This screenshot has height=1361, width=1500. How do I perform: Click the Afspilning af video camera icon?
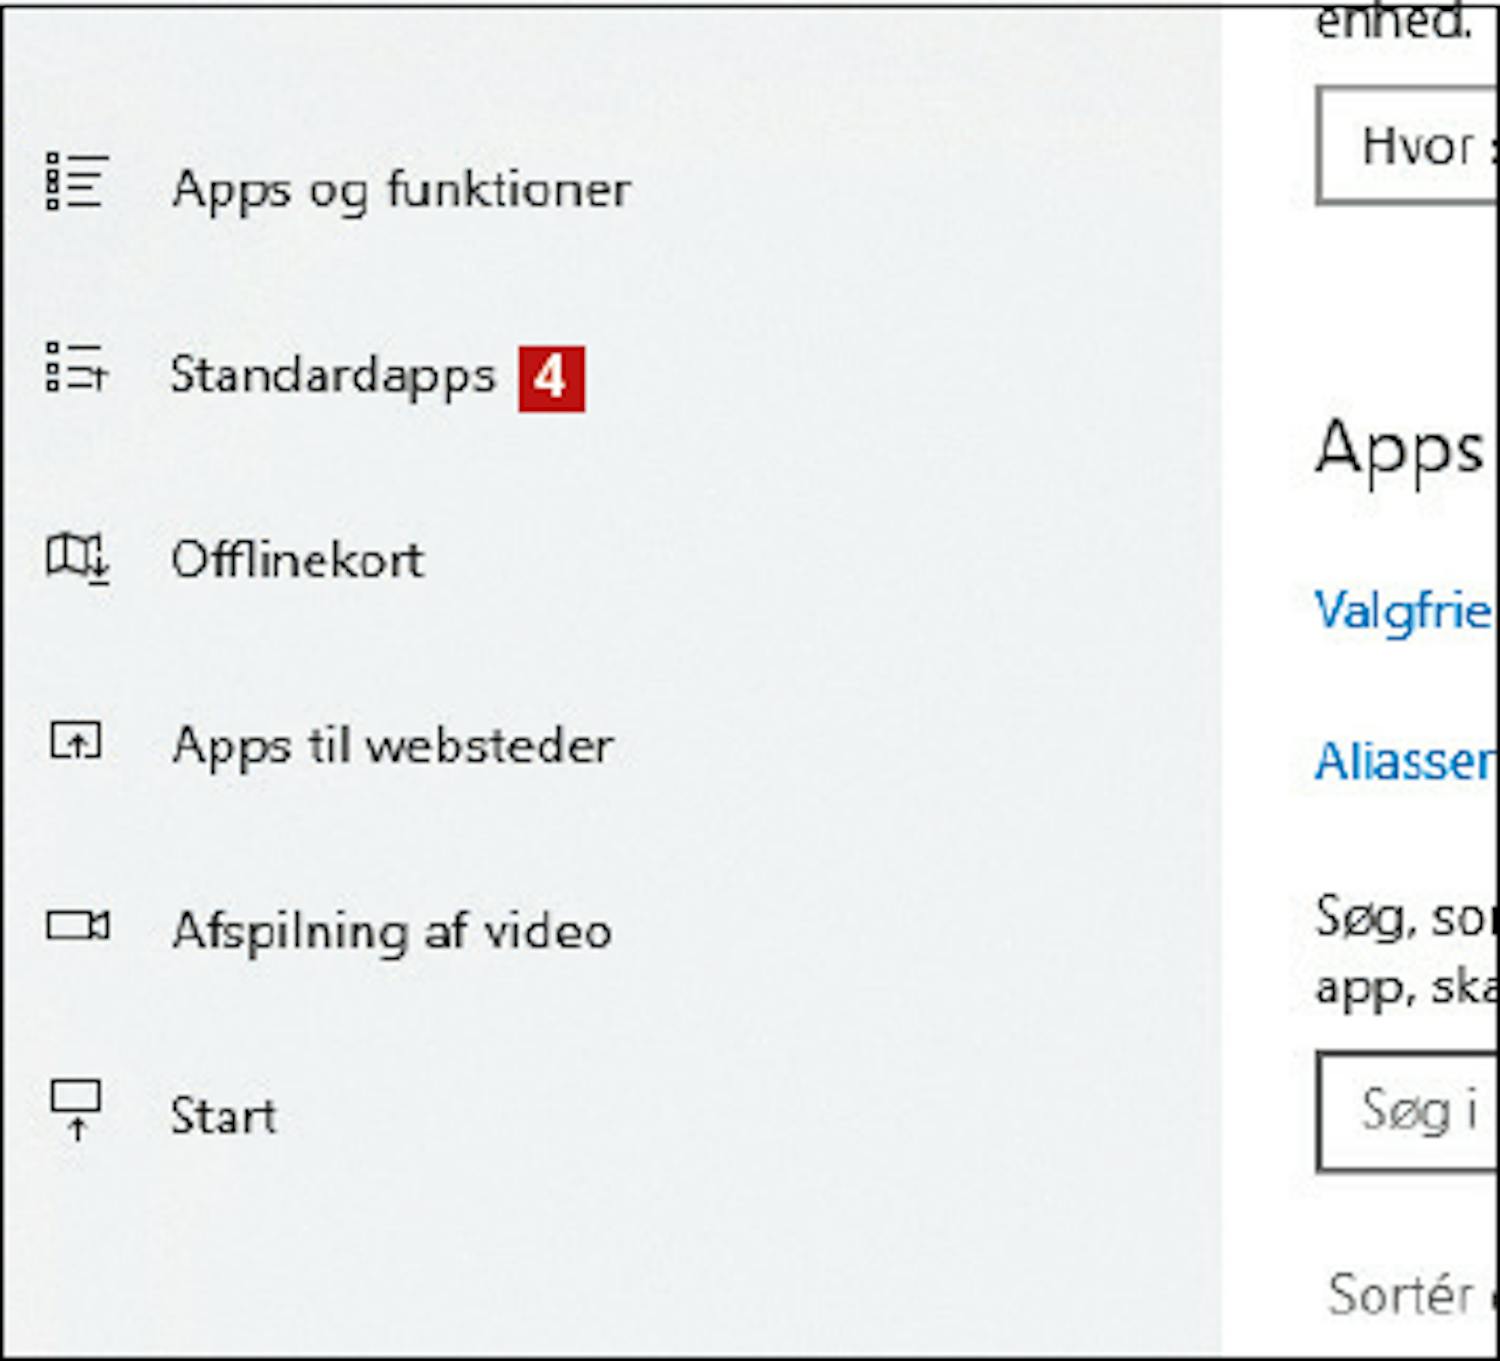pyautogui.click(x=77, y=926)
